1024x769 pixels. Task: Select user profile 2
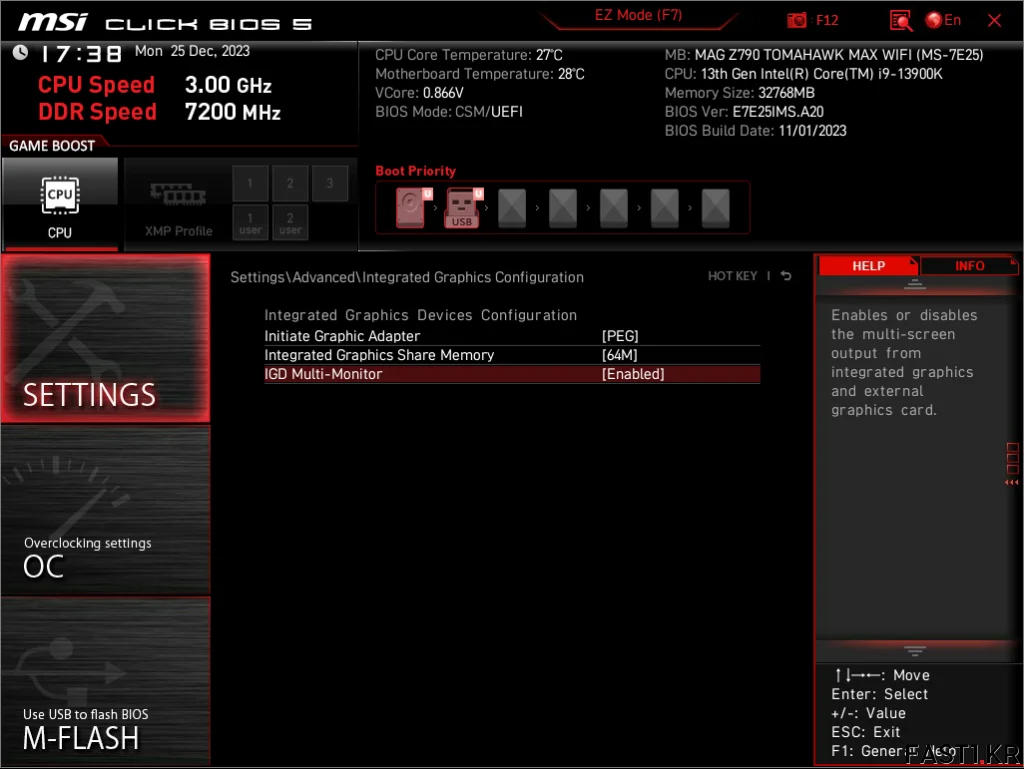coord(290,223)
